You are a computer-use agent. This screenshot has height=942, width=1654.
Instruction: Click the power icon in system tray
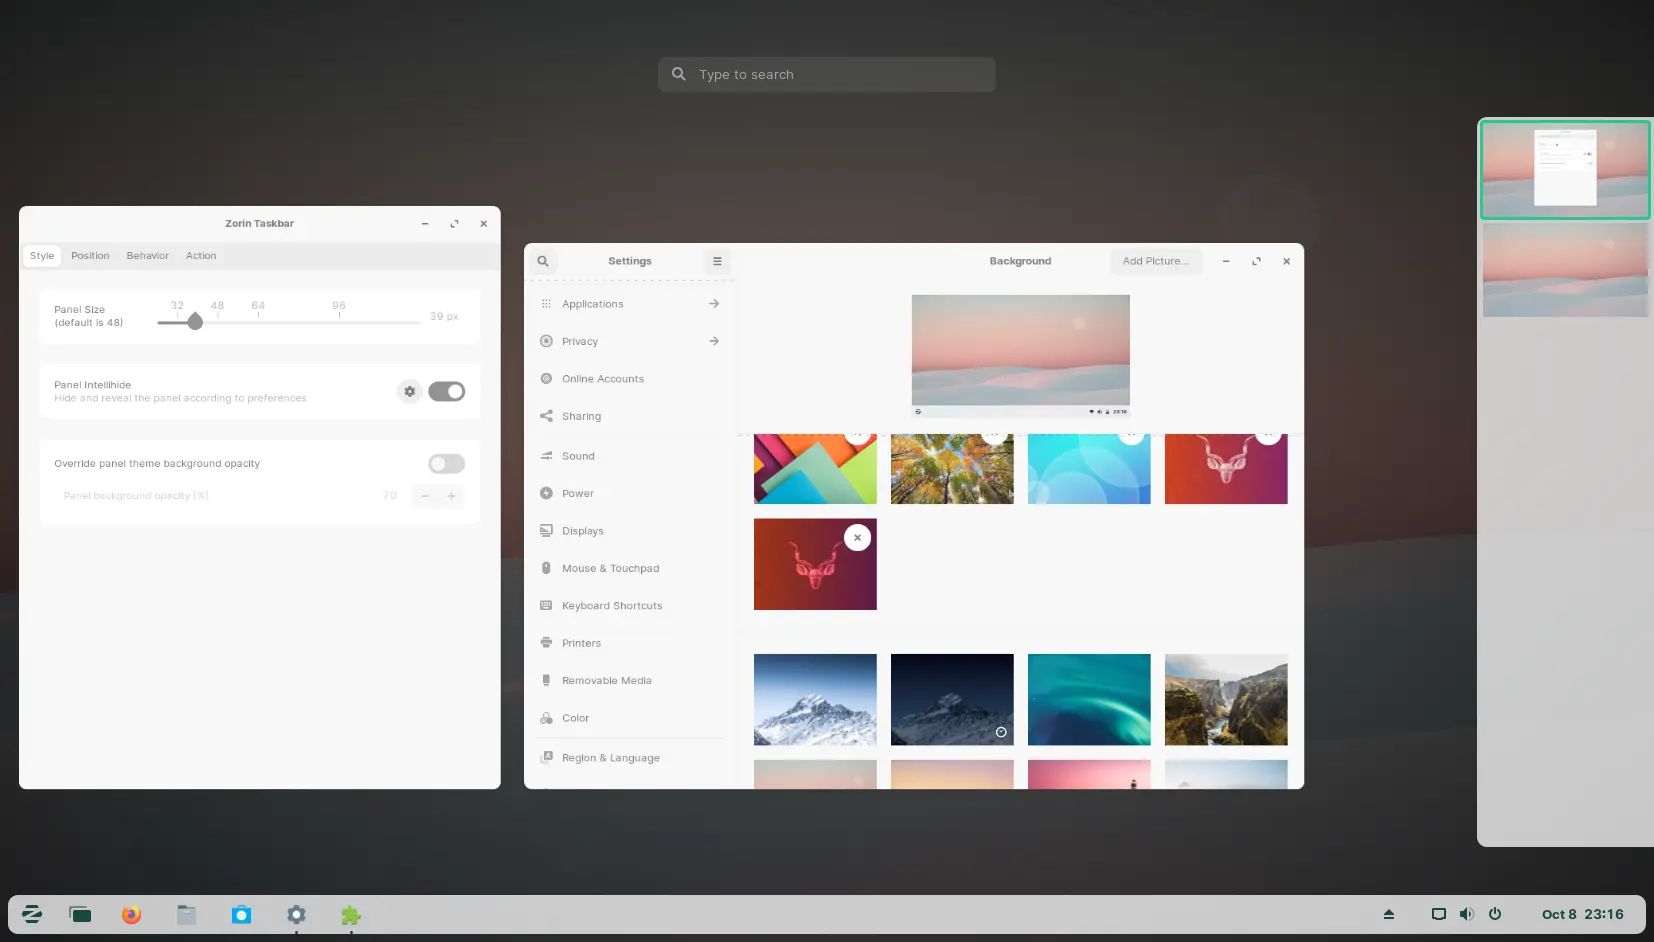pyautogui.click(x=1495, y=914)
